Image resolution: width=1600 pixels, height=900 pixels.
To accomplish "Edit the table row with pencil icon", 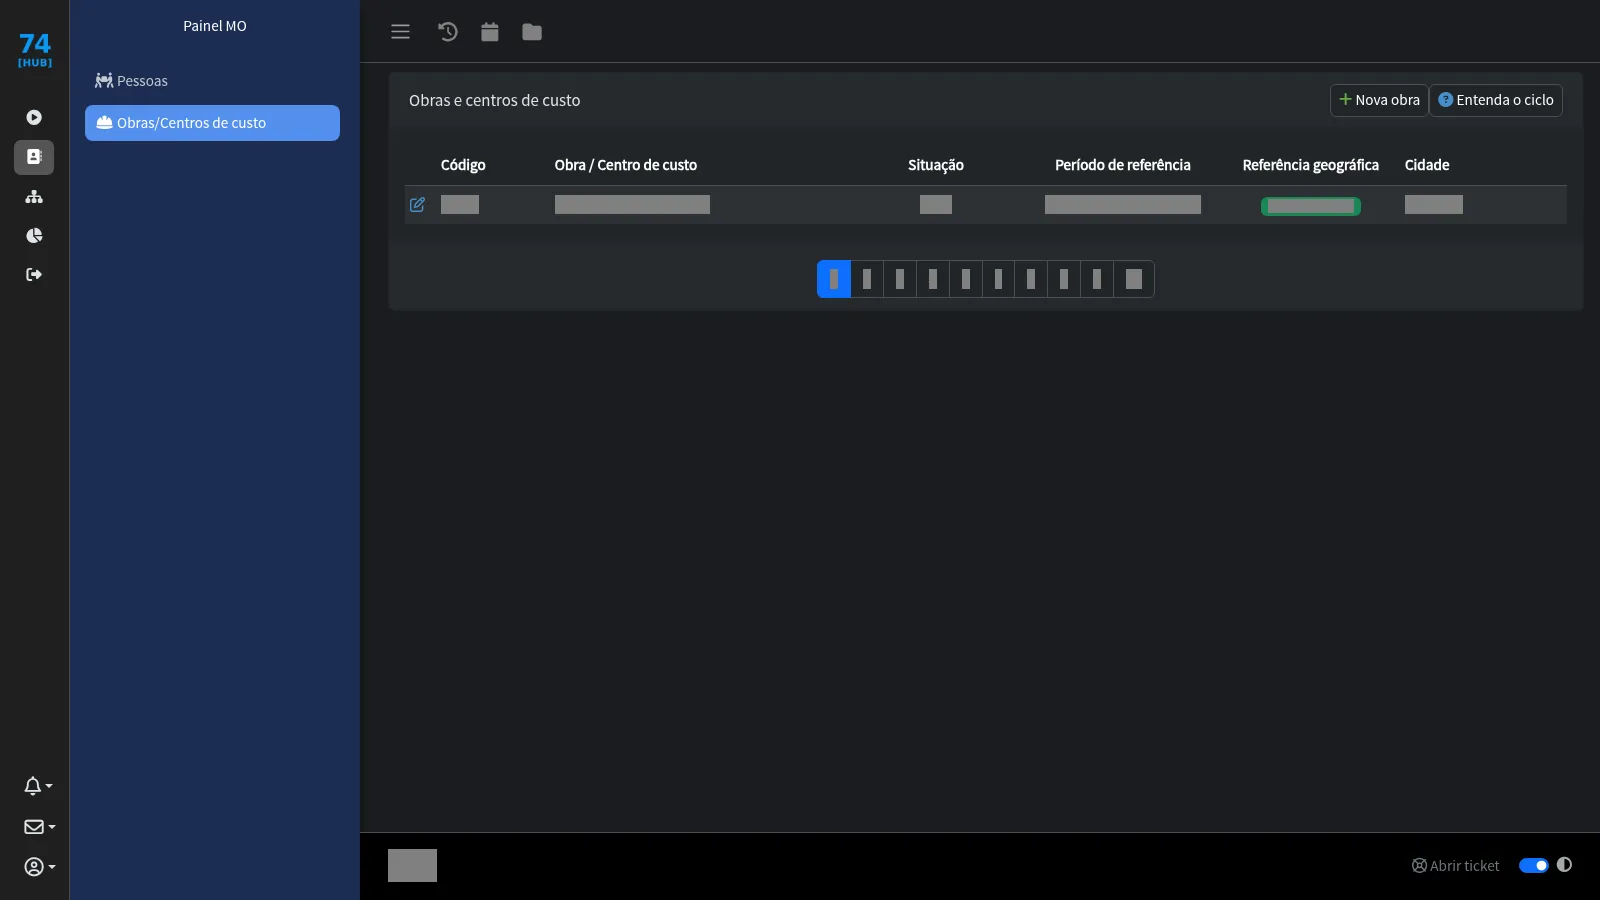I will point(417,204).
